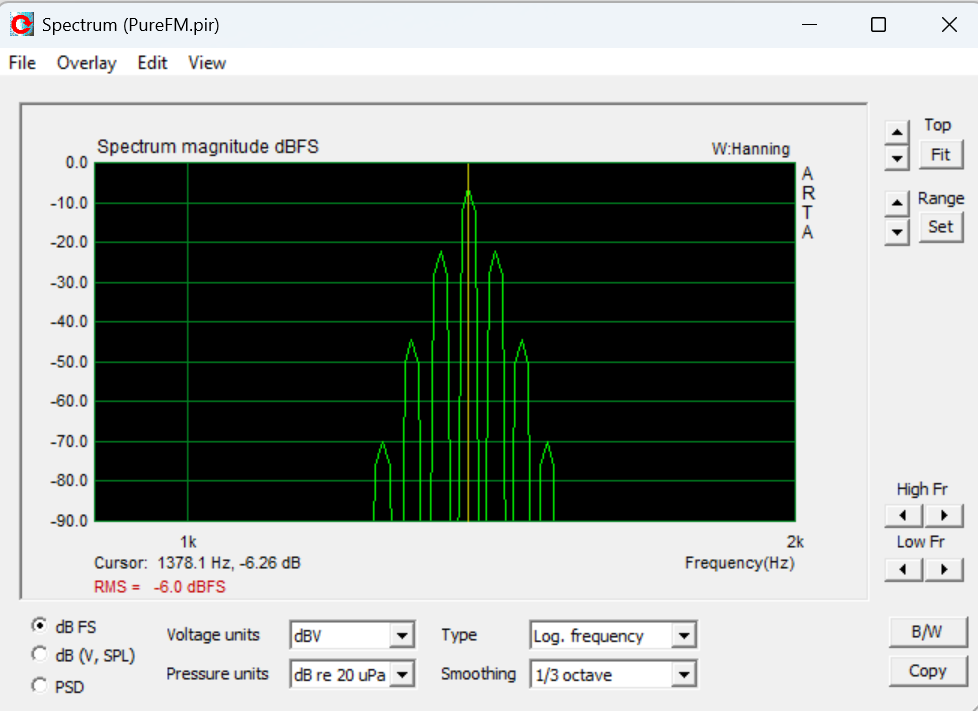Select the PSD radio button
This screenshot has width=978, height=711.
[39, 685]
